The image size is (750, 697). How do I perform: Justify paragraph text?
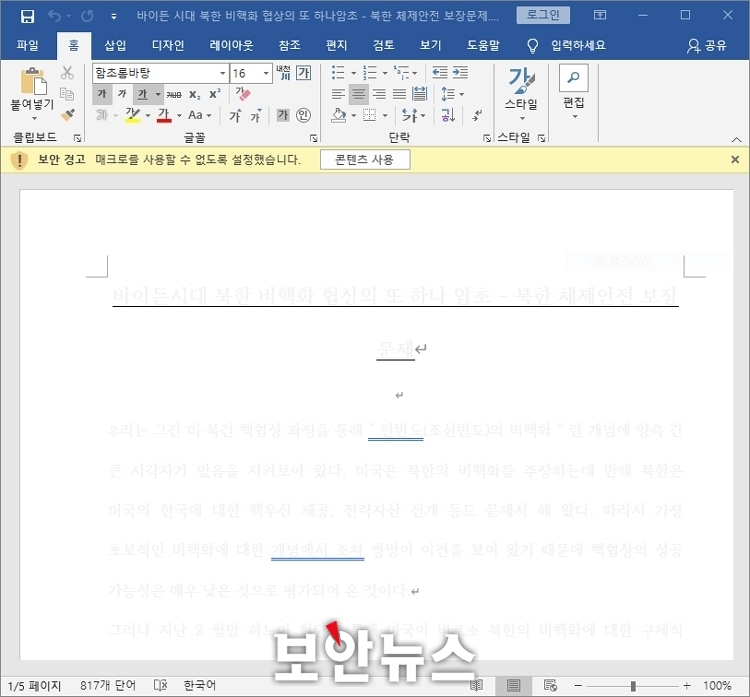pos(399,94)
